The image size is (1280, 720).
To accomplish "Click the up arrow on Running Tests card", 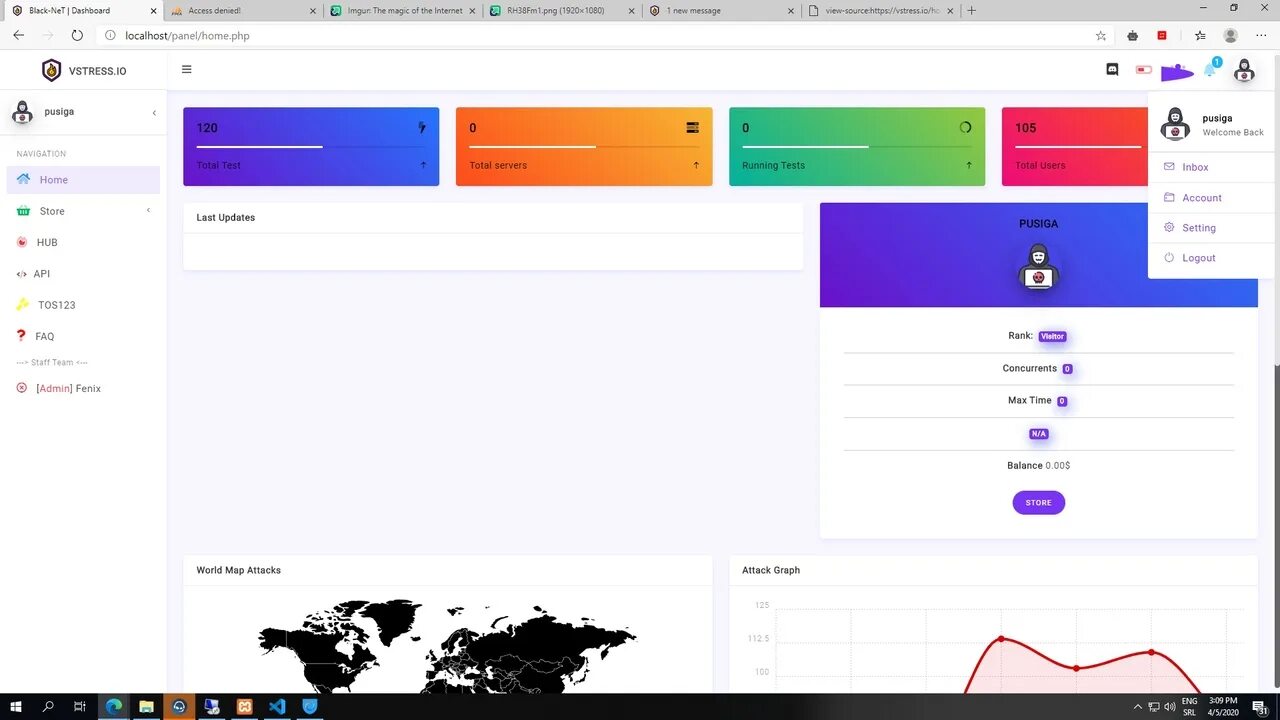I will click(969, 165).
